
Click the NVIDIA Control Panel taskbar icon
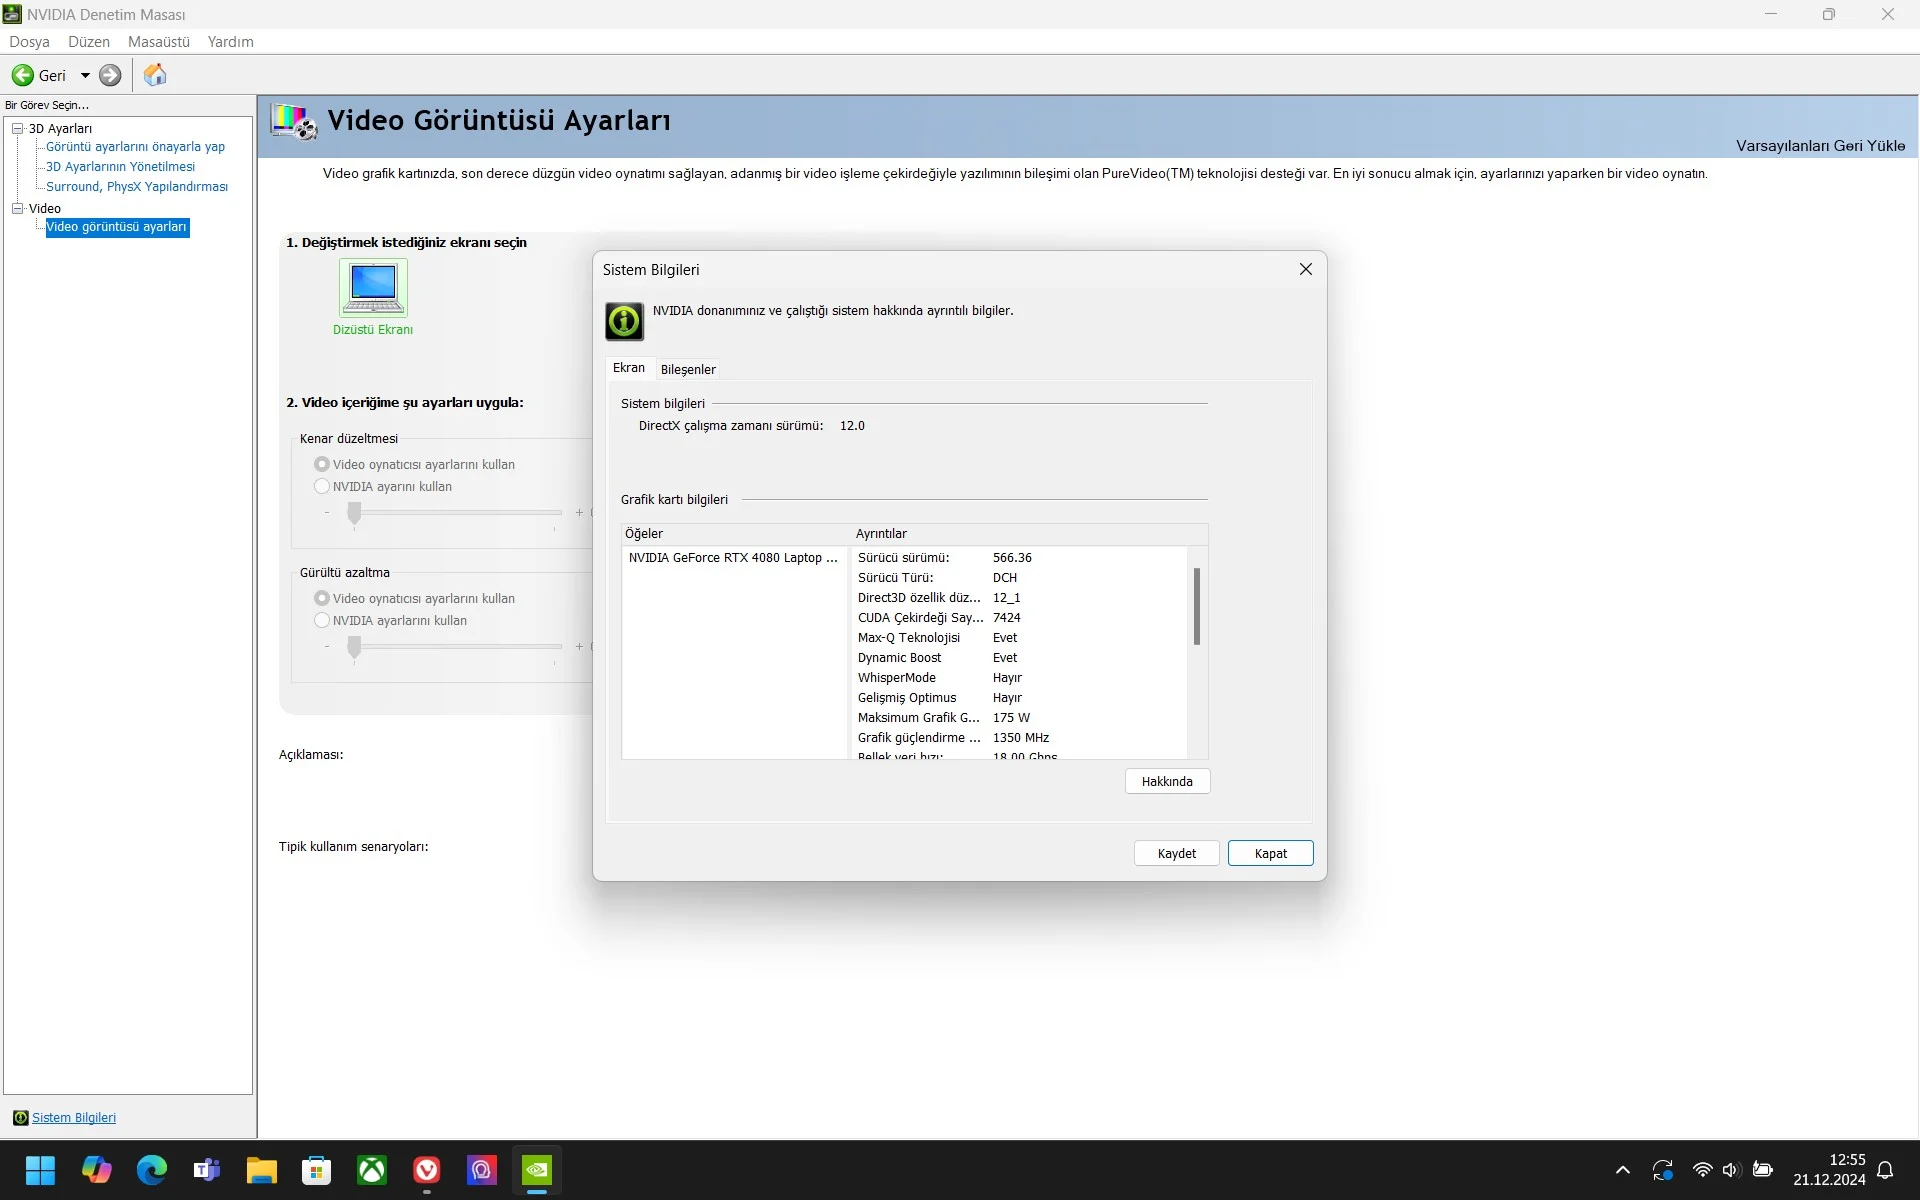537,1170
